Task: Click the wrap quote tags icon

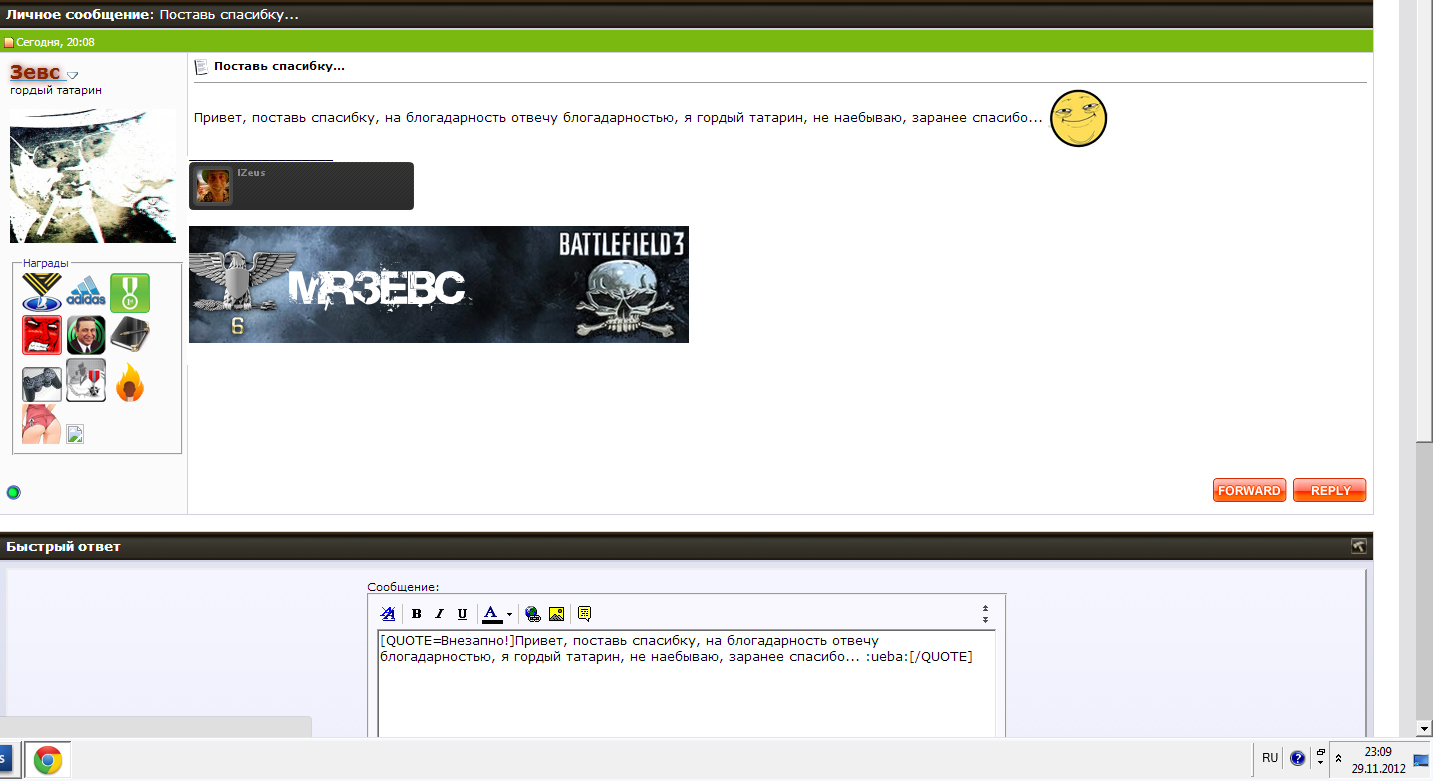Action: point(585,614)
